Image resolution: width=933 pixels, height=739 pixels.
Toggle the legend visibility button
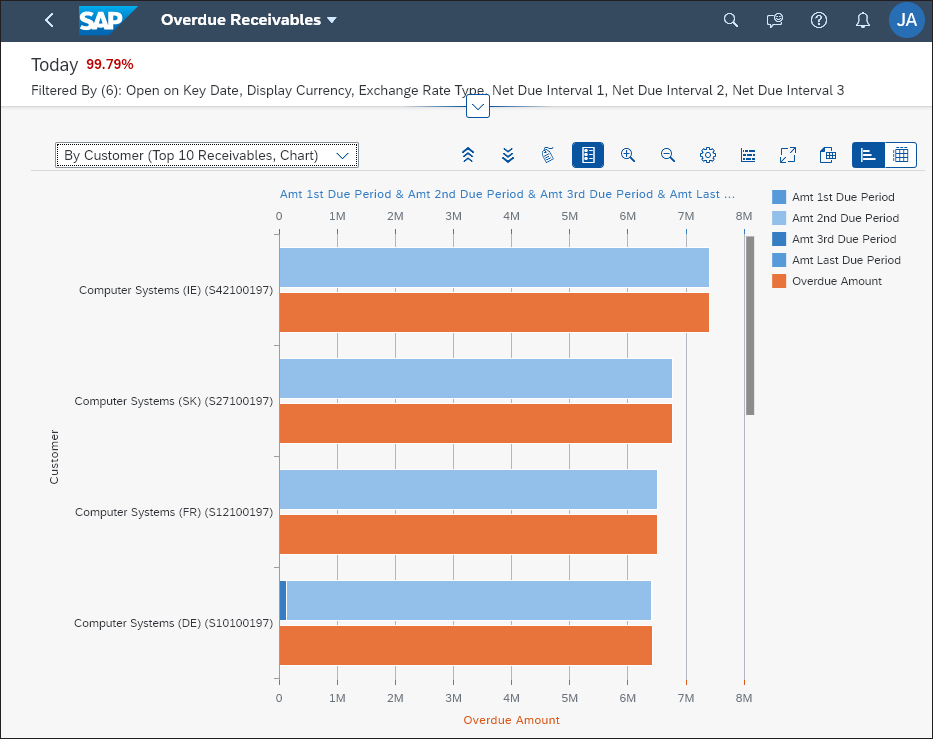pos(588,155)
